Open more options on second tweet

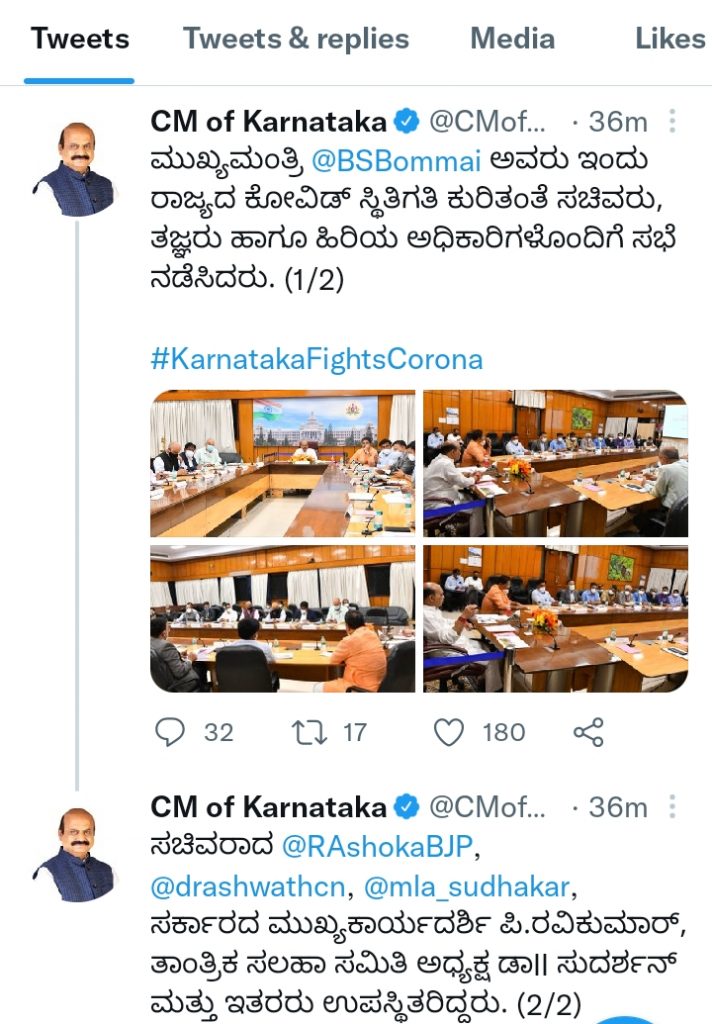(x=672, y=807)
